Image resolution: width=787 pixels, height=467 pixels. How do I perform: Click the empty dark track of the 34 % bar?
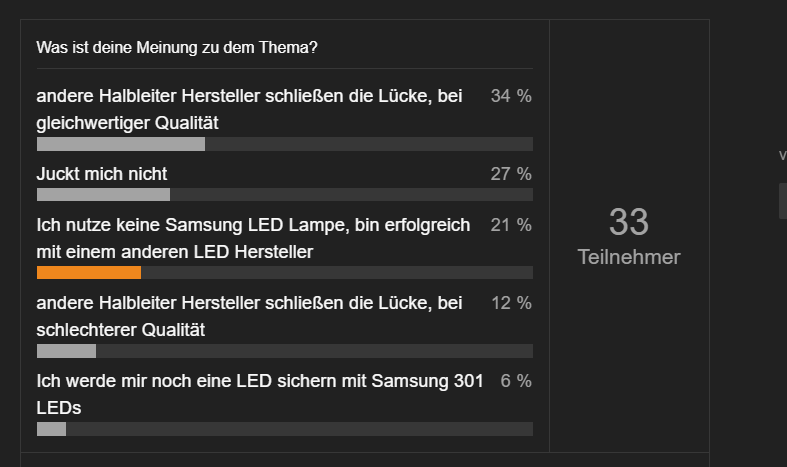(x=368, y=144)
